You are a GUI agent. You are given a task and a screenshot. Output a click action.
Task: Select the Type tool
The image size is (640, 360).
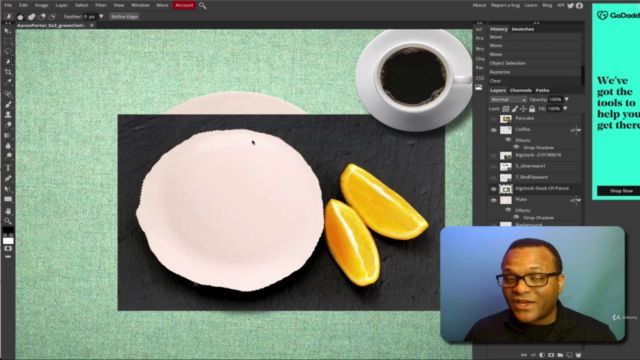point(8,168)
